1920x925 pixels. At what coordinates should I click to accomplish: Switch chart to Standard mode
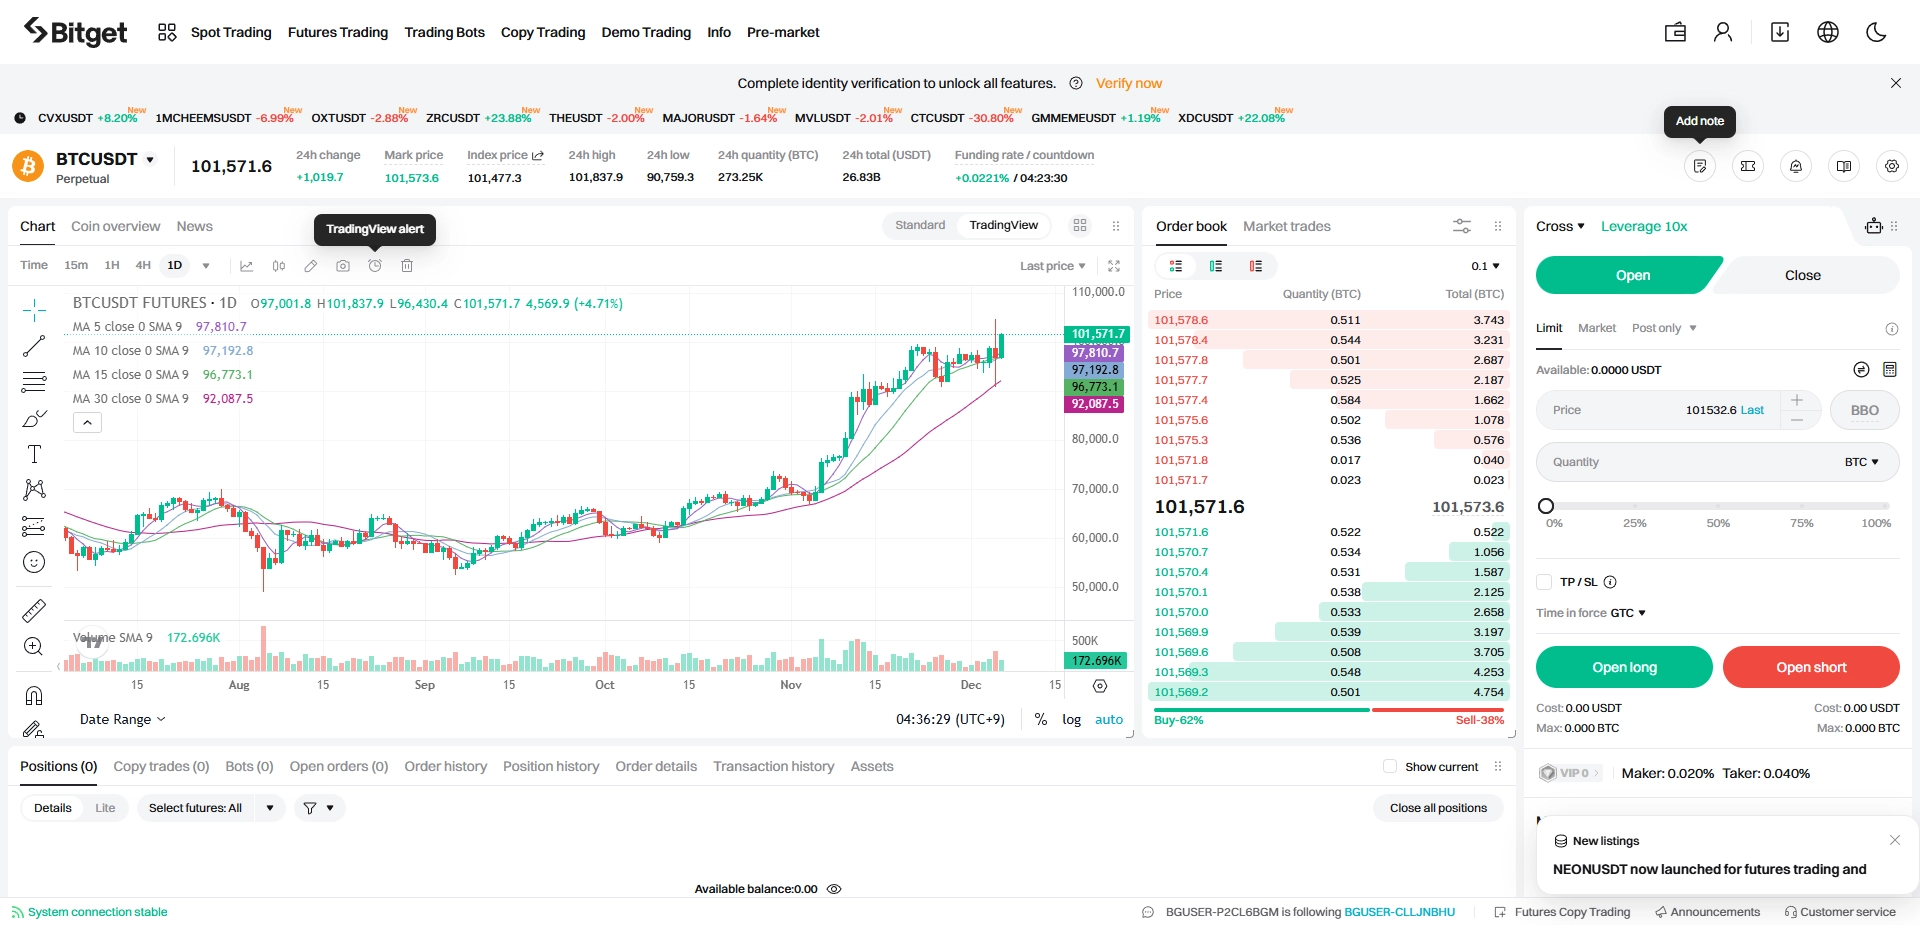[x=920, y=225]
